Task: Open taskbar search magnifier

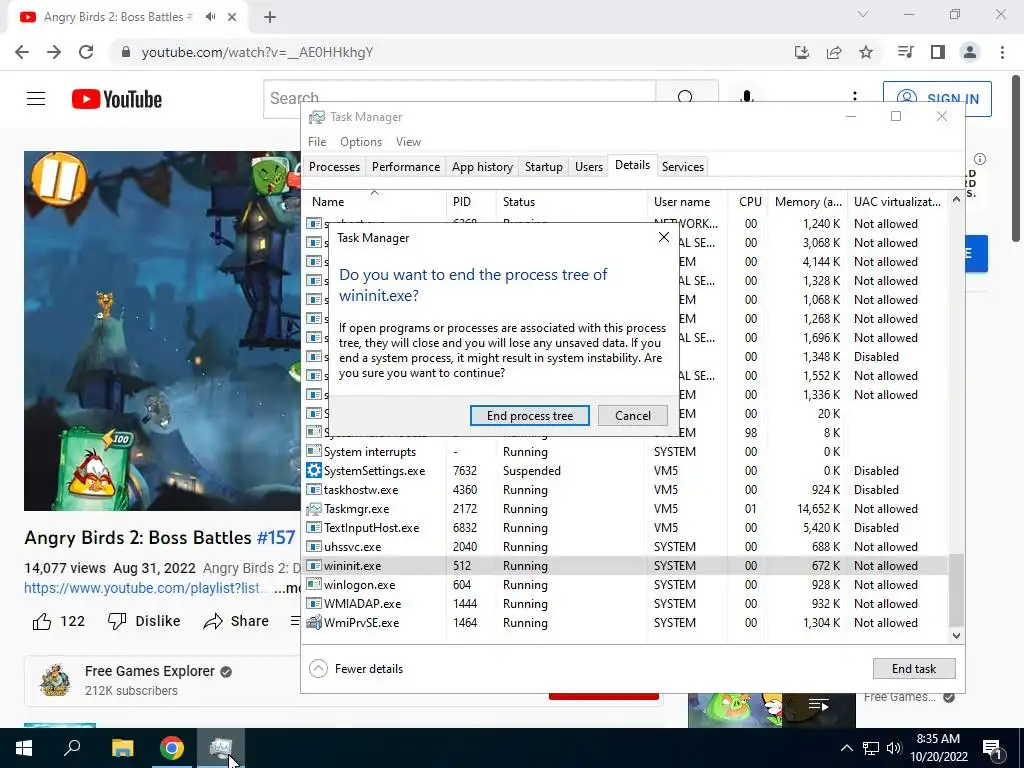Action: click(72, 748)
